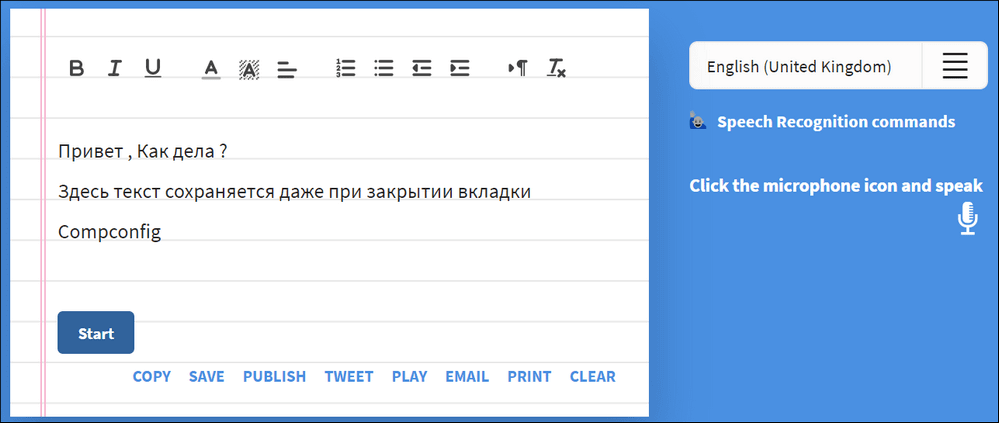
Task: Click the Start button
Action: (x=96, y=333)
